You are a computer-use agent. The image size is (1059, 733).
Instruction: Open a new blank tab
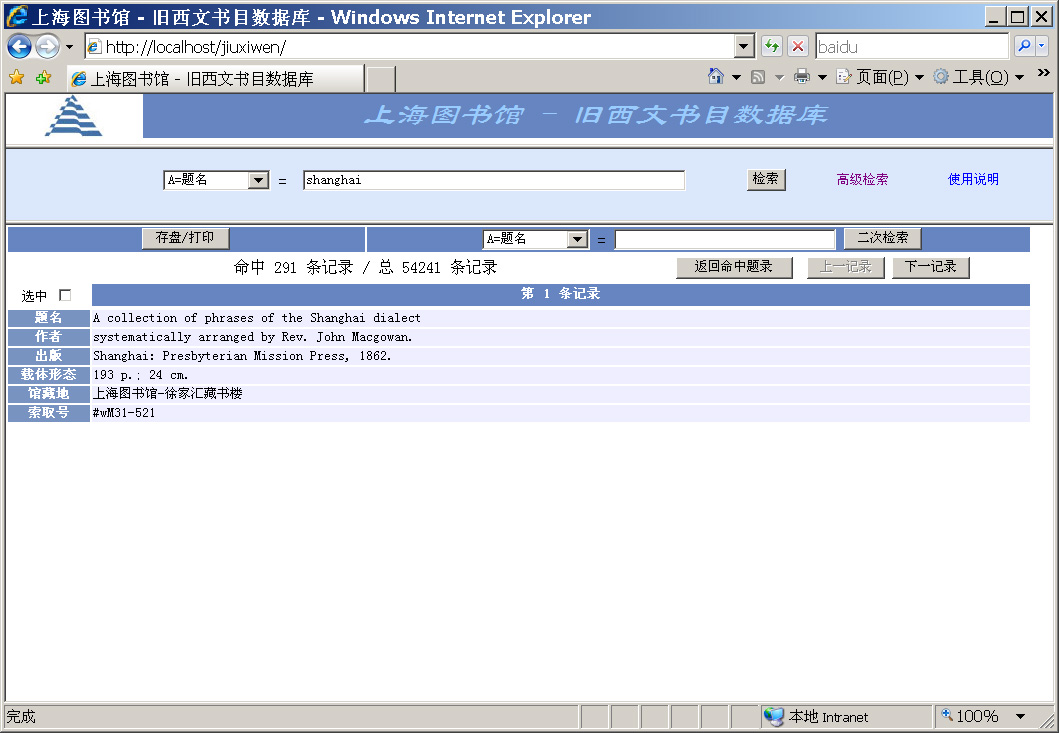[x=380, y=78]
